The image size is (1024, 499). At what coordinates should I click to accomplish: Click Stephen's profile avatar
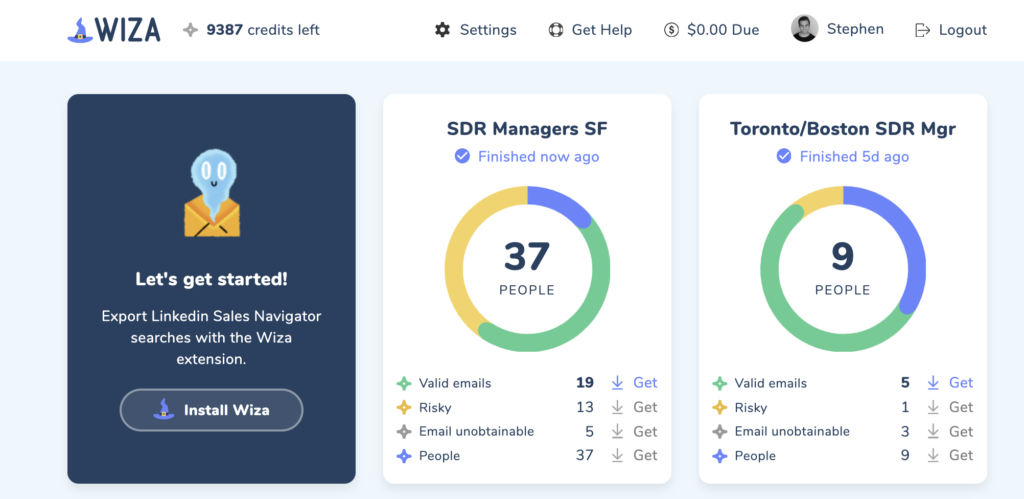[804, 29]
